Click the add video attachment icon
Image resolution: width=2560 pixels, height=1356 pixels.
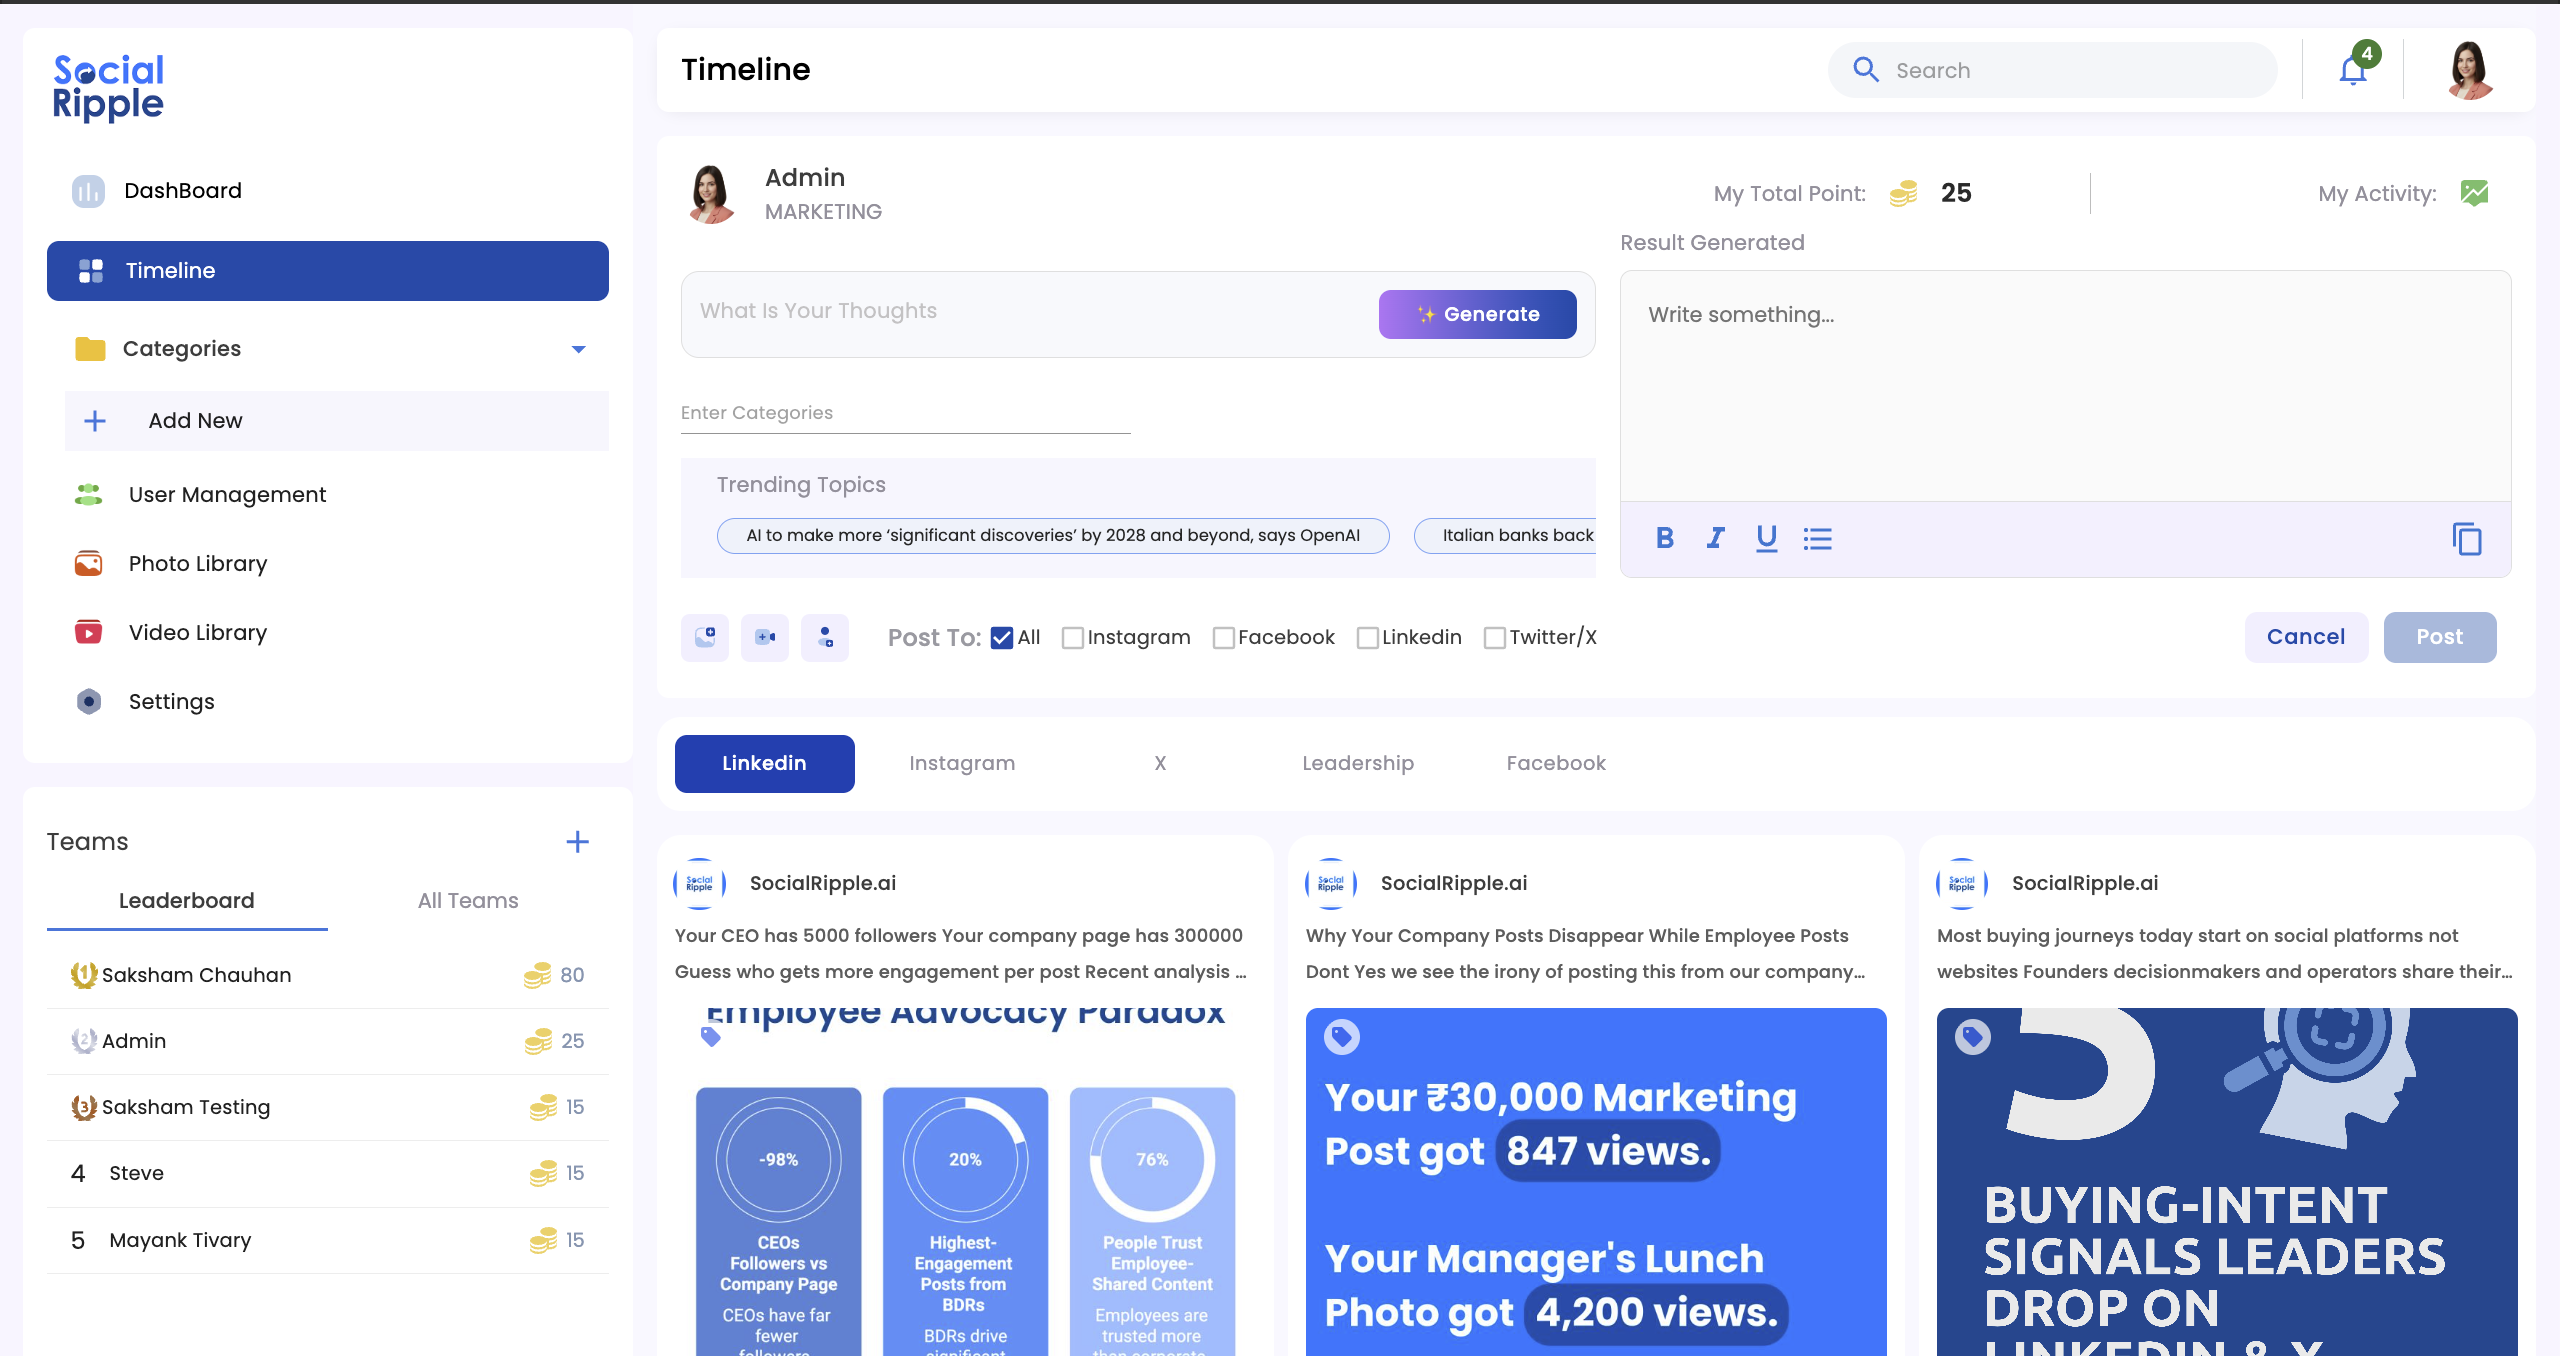coord(765,637)
